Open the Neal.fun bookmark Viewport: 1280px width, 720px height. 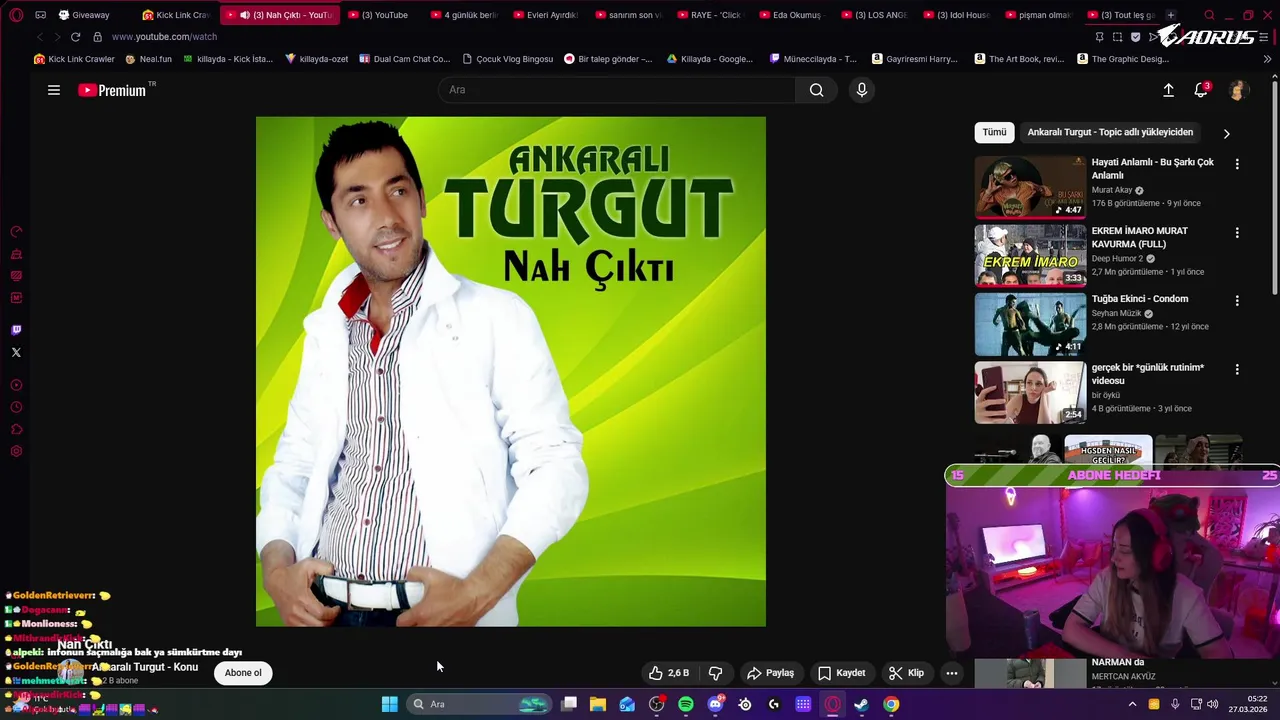coord(148,59)
